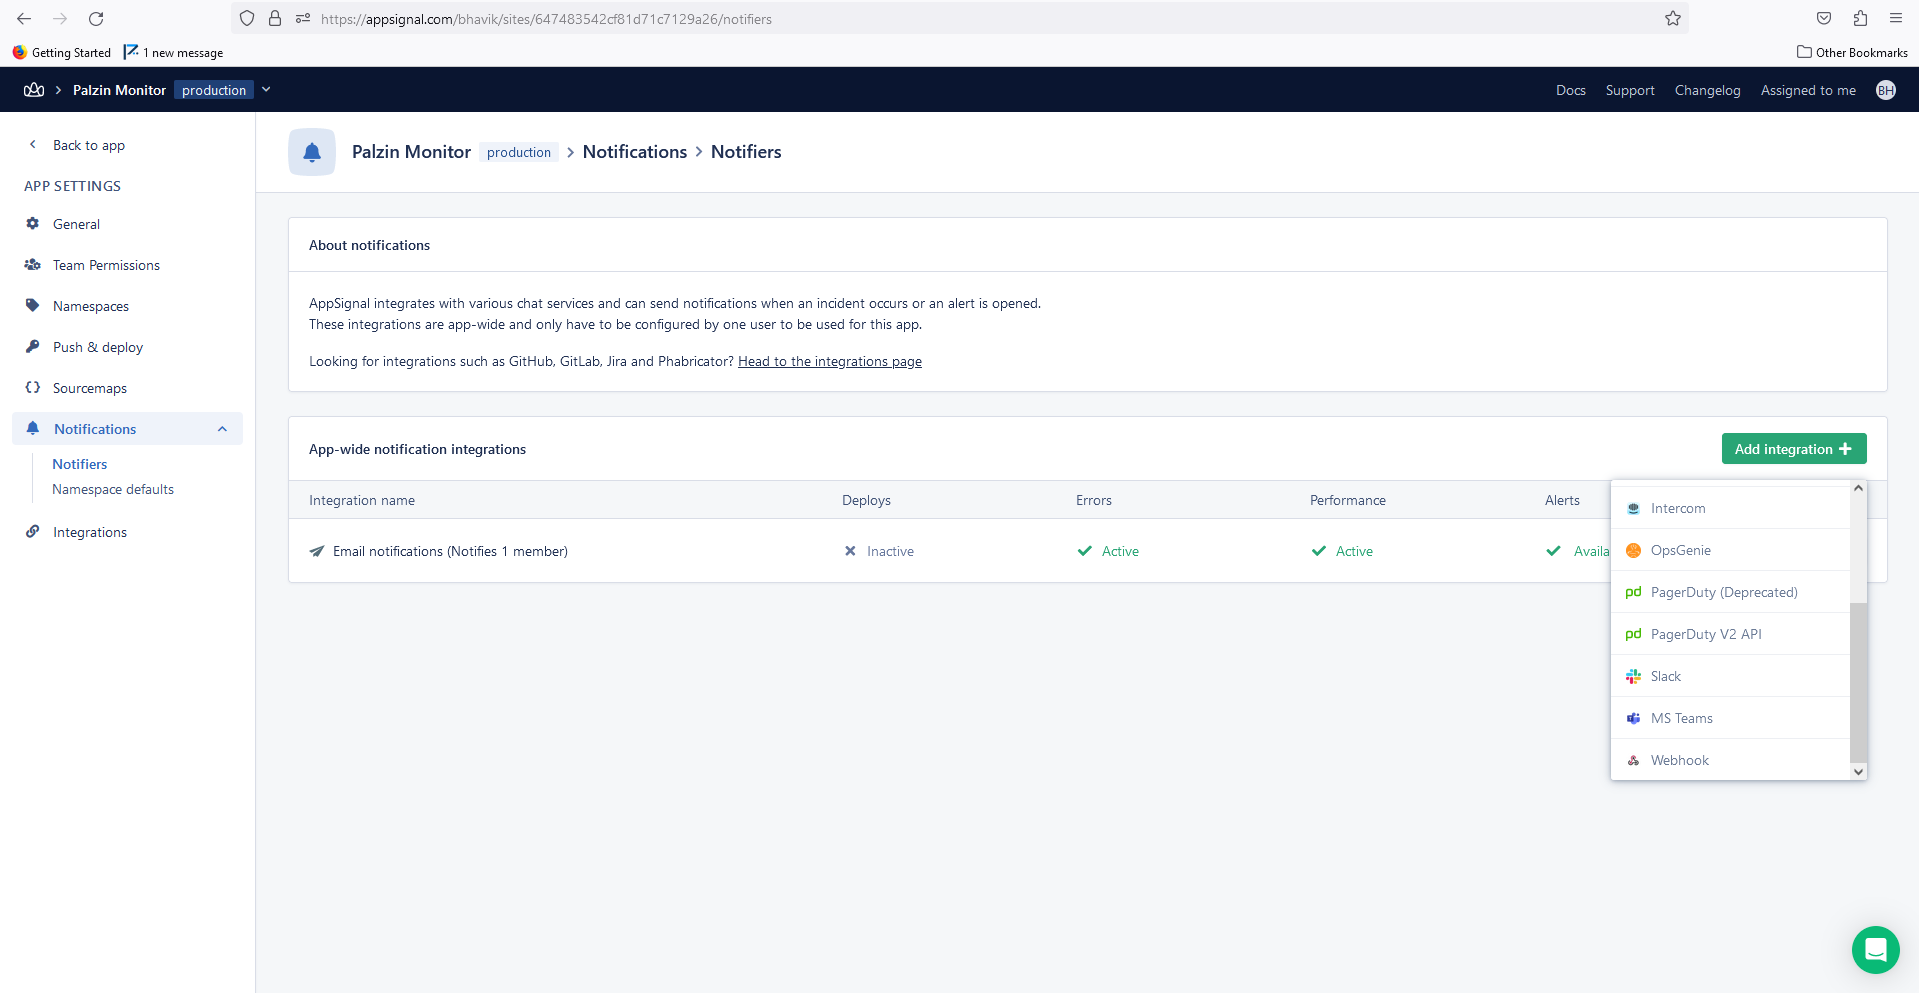Click the browser URL address field

click(960, 19)
